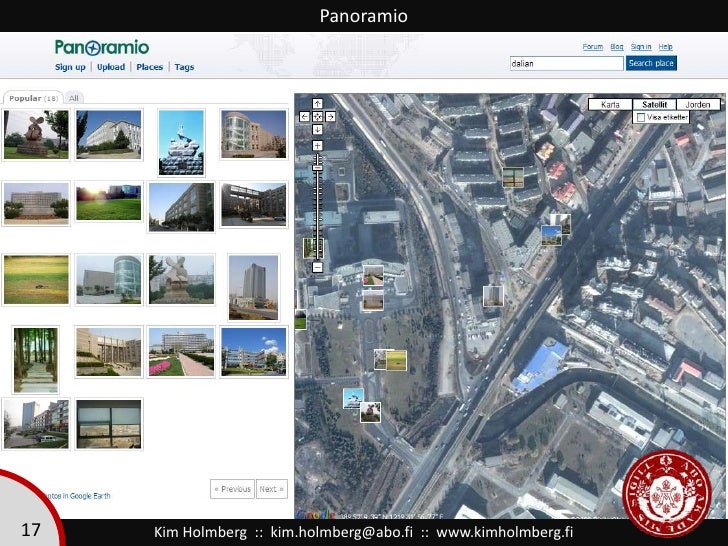Click the Next page button
The image size is (728, 546).
pyautogui.click(x=272, y=489)
